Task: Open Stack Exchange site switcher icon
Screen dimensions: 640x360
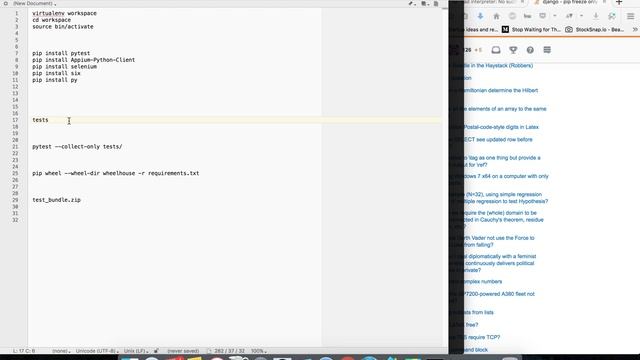Action: 547,50
